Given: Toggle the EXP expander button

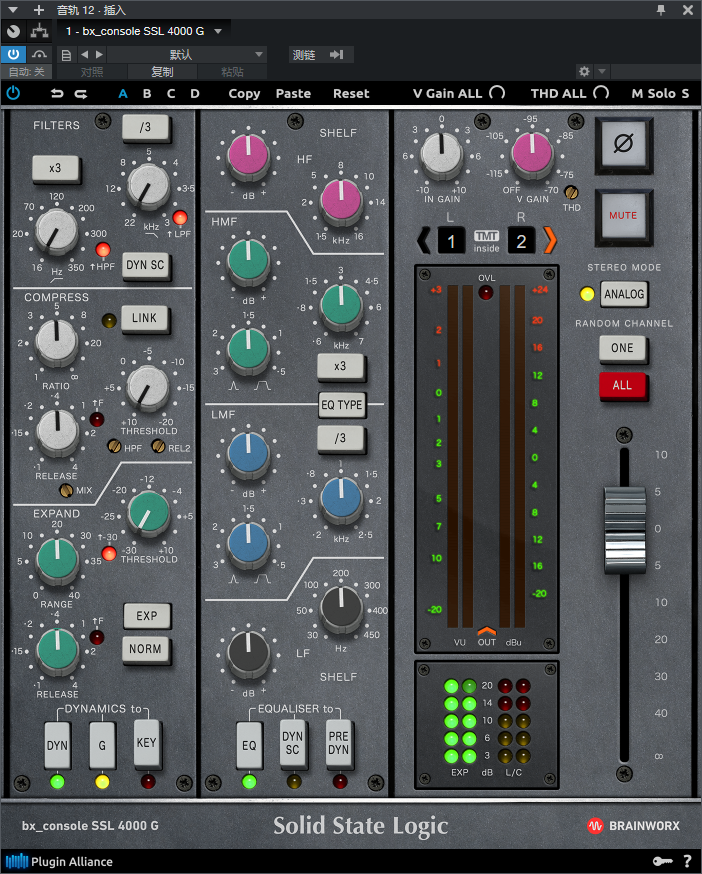Looking at the screenshot, I should pos(147,616).
